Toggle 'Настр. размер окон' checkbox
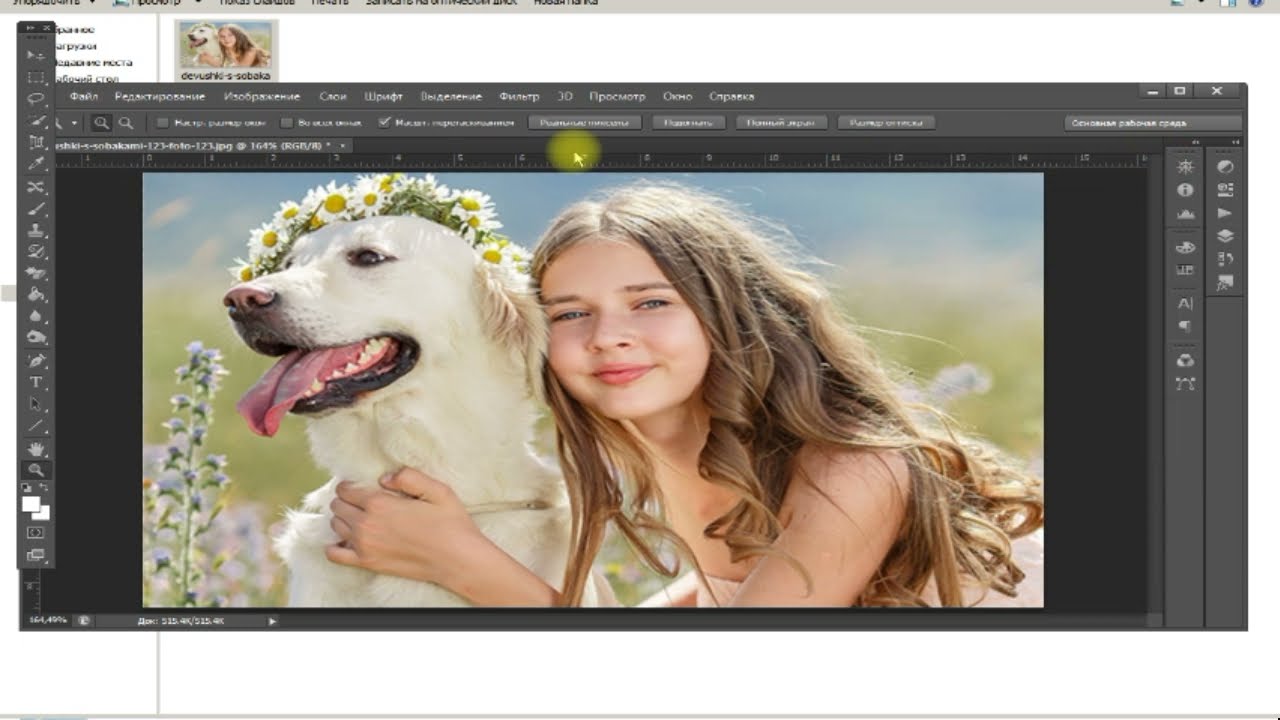Screen dimensions: 1280x720 point(164,123)
